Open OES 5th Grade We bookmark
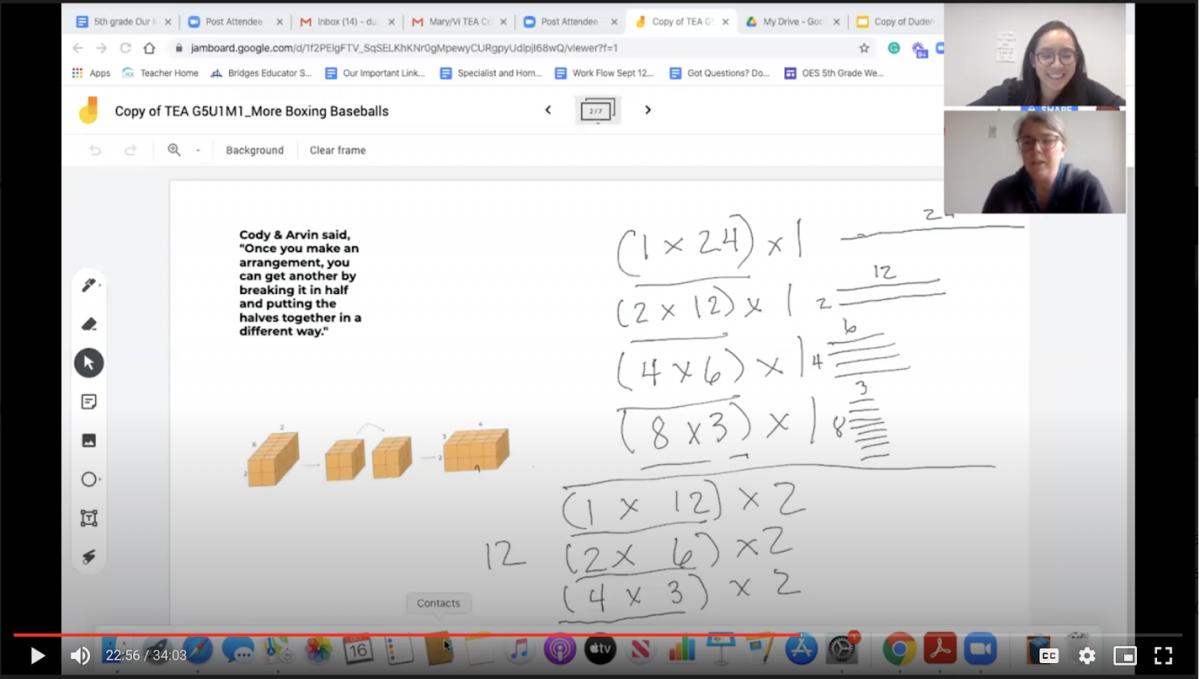This screenshot has width=1200, height=679. (834, 73)
